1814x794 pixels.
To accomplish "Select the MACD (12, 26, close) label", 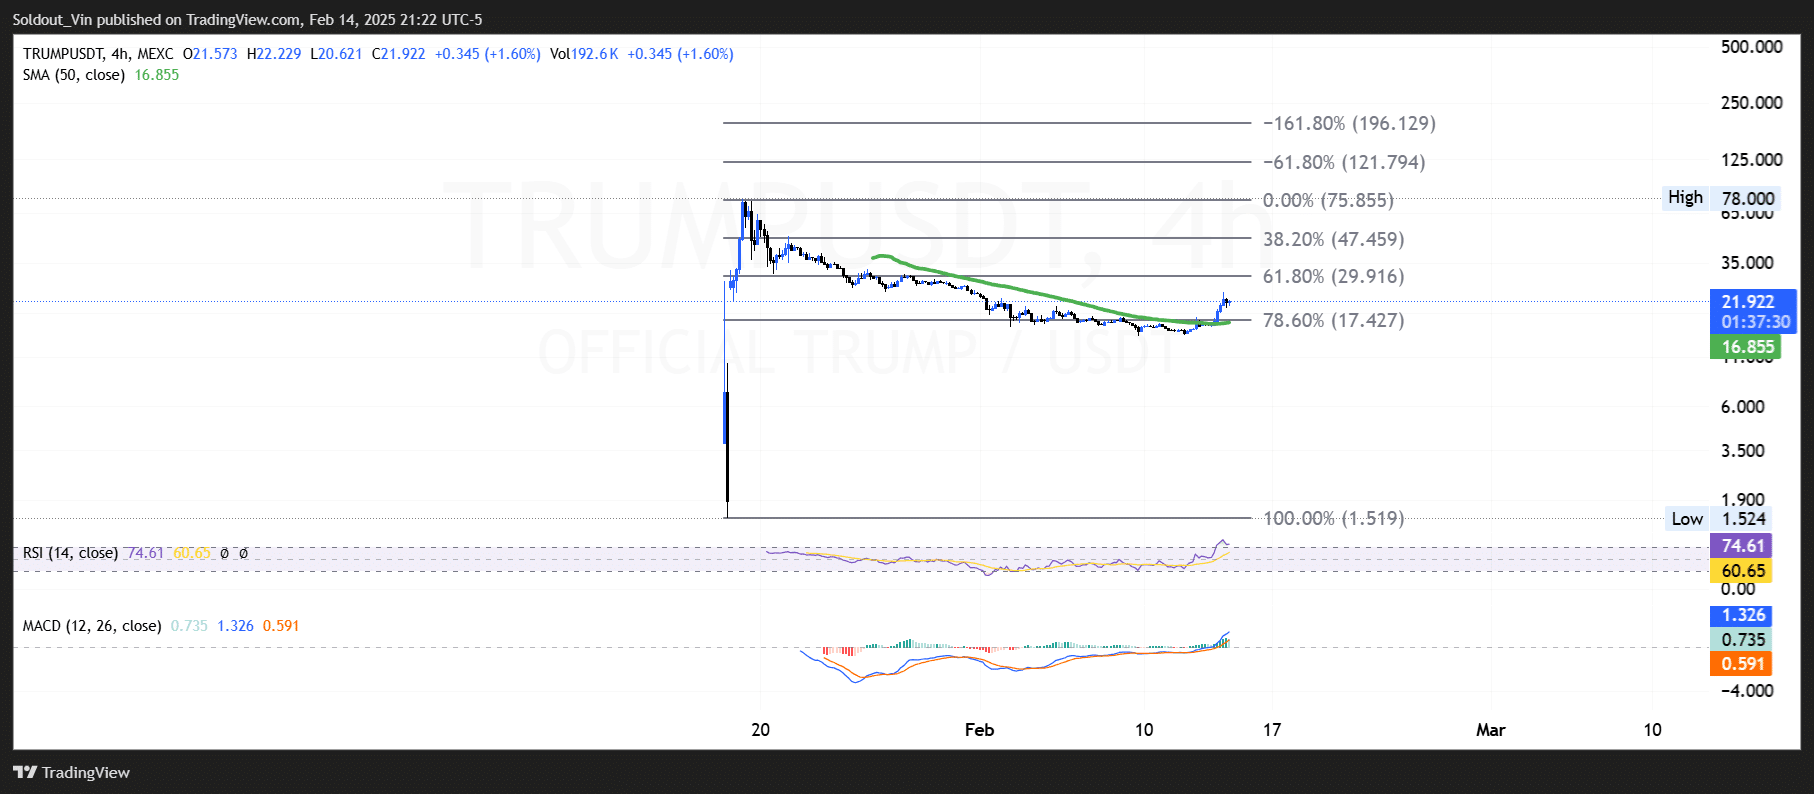I will 92,626.
